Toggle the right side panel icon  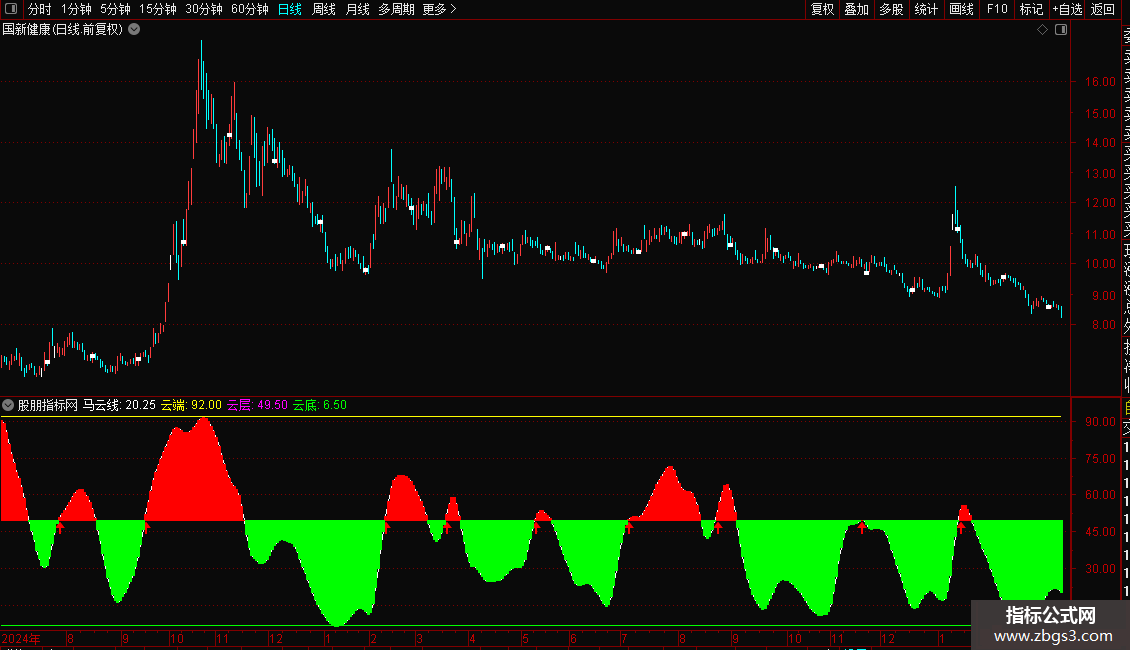[x=1061, y=30]
